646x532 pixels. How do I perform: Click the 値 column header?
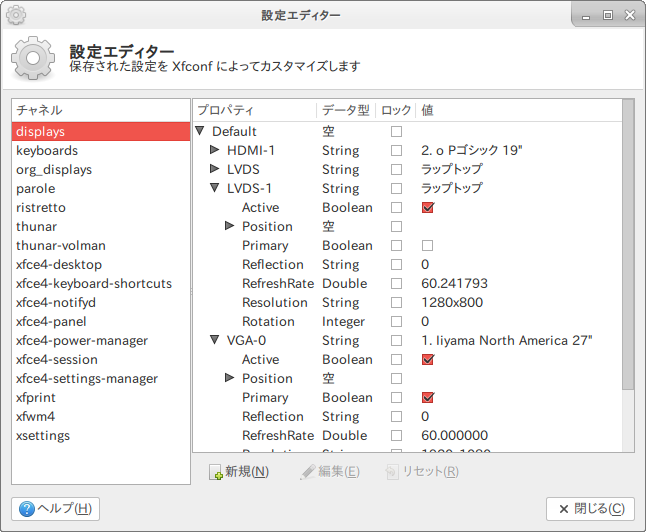(519, 110)
